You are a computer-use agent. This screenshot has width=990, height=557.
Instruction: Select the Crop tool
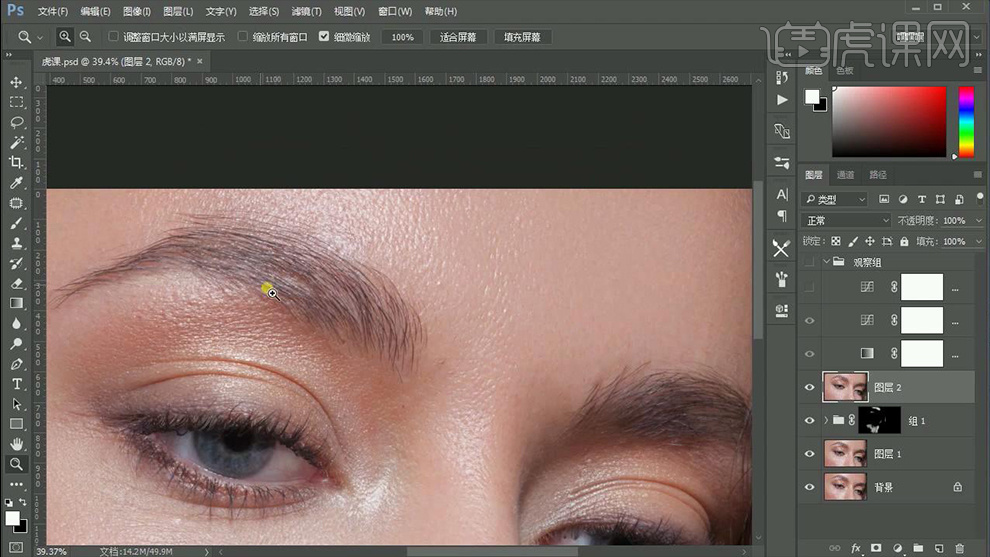pos(16,163)
